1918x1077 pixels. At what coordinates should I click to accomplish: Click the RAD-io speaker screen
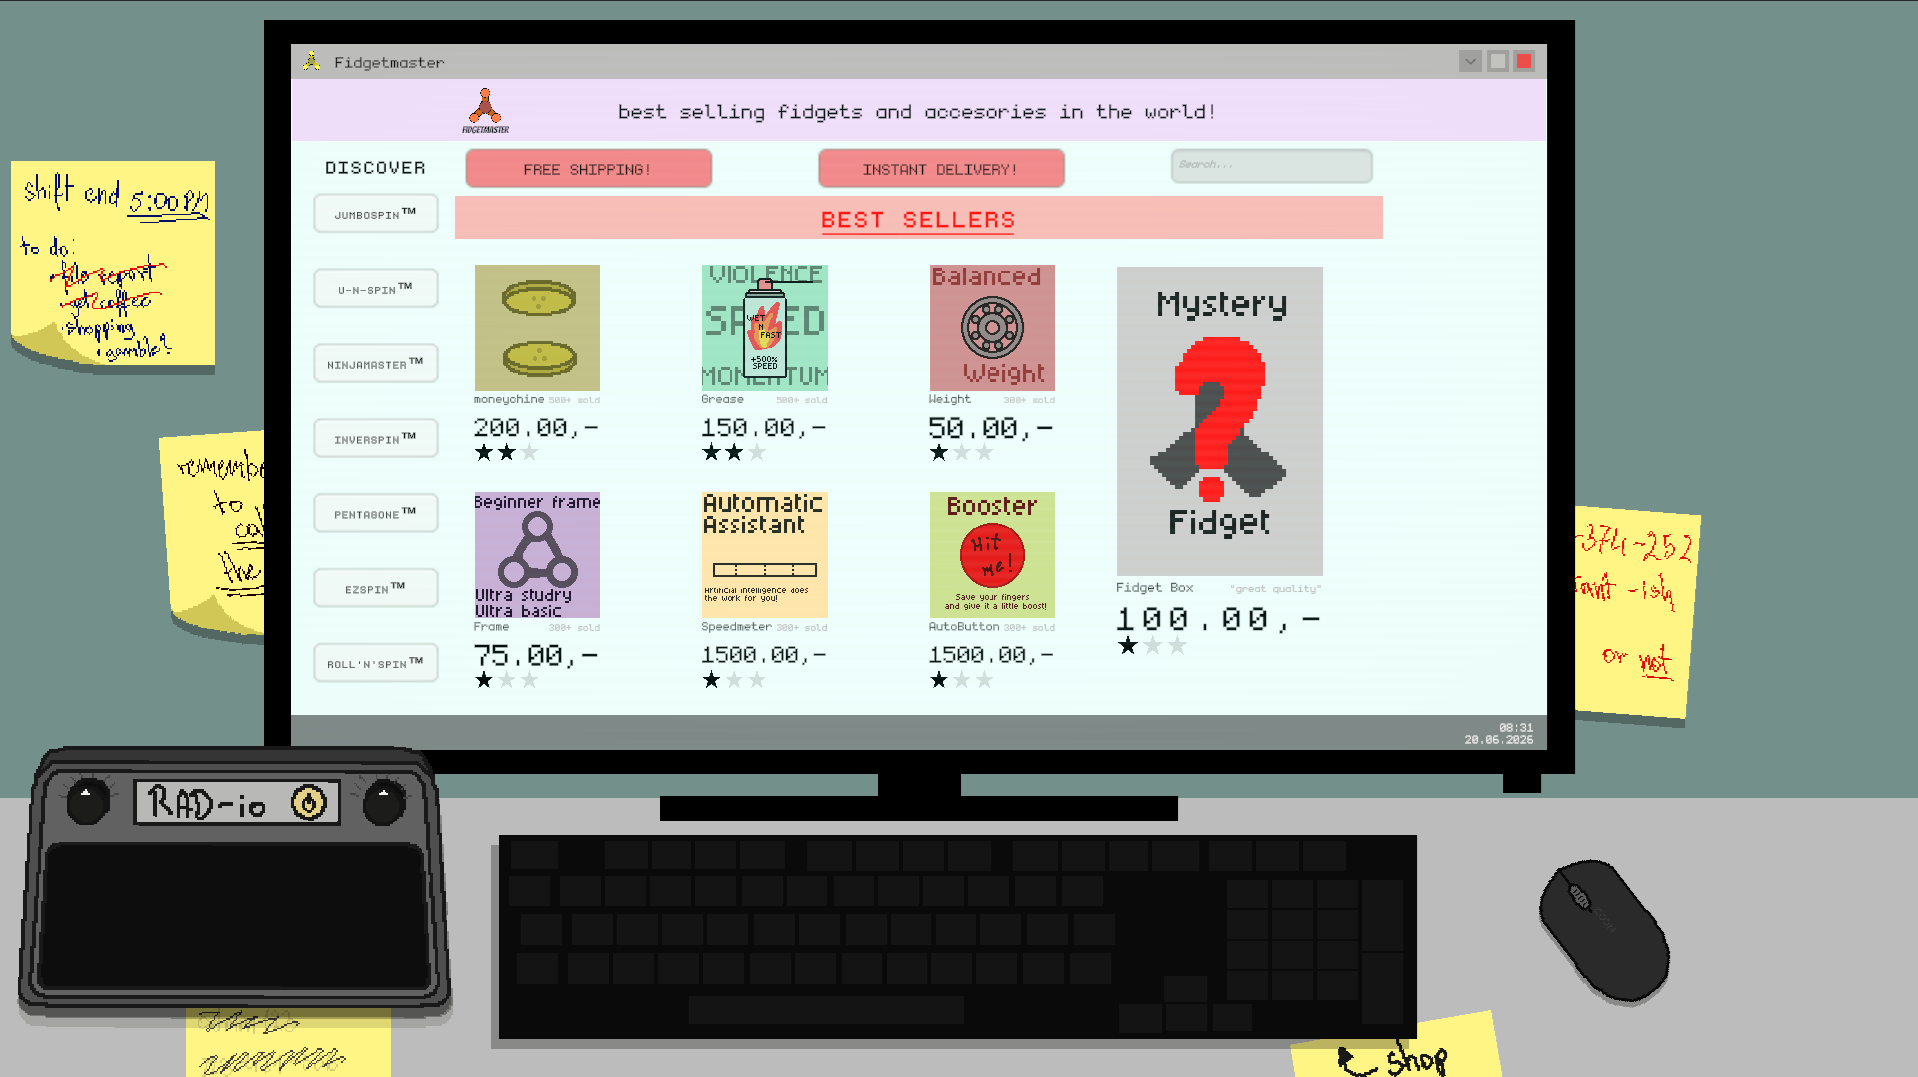coord(236,918)
